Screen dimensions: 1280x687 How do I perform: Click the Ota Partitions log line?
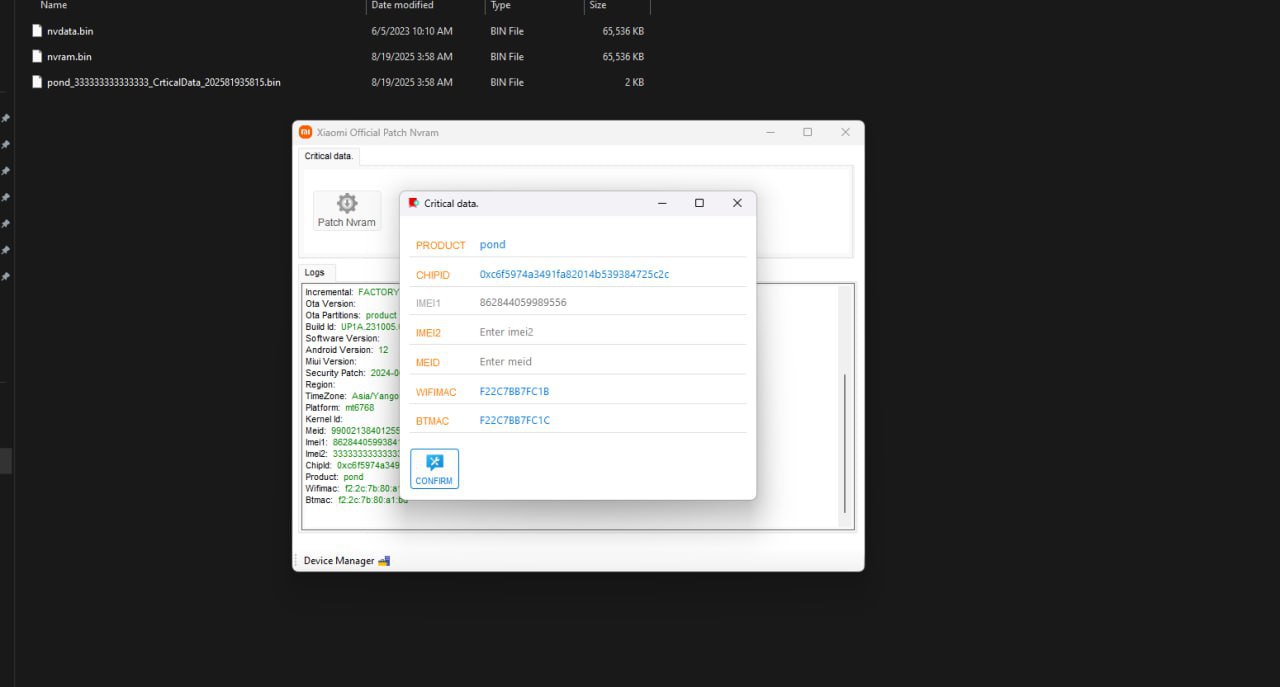point(351,315)
